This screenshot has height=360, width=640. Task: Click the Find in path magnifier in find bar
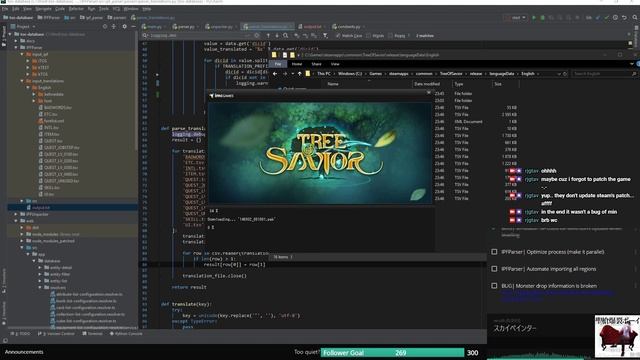pos(286,36)
